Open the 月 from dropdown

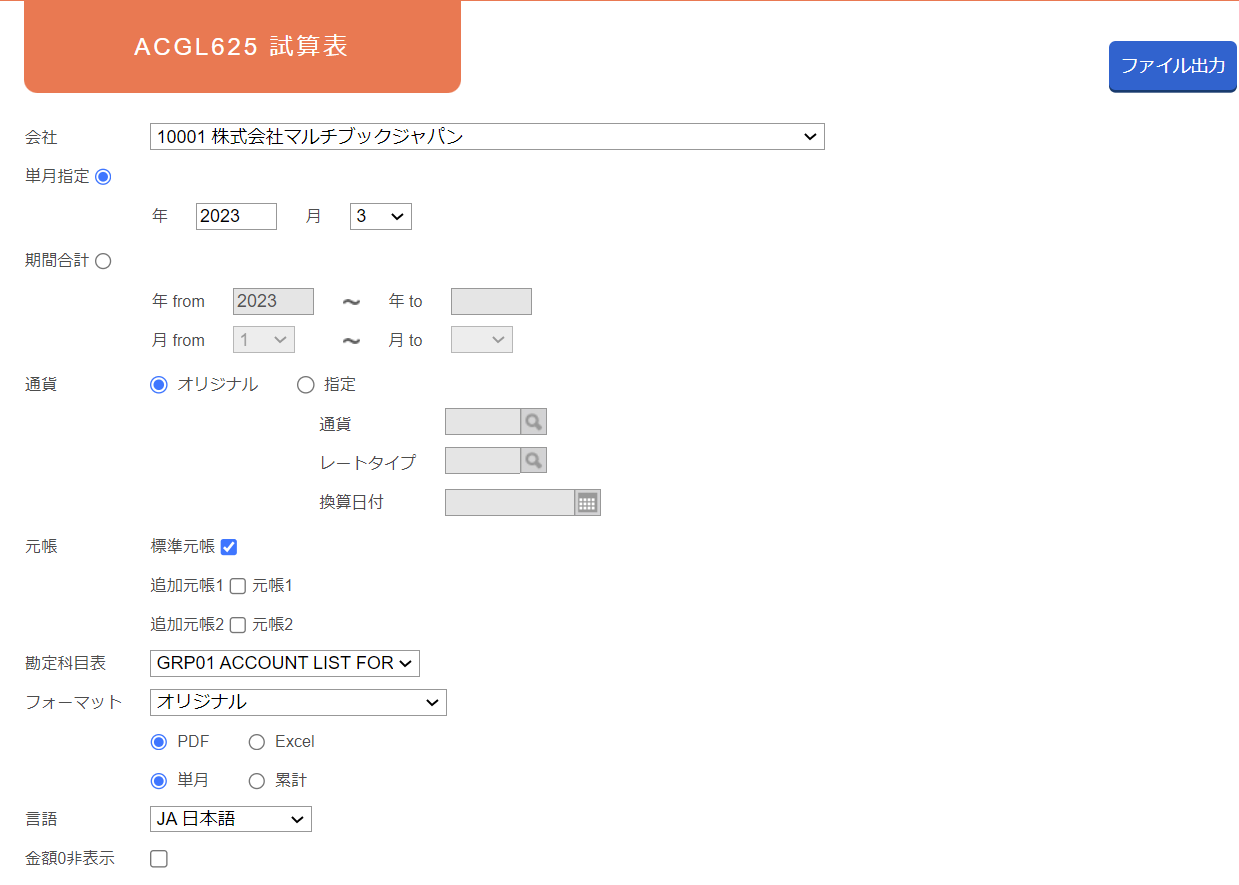[264, 340]
